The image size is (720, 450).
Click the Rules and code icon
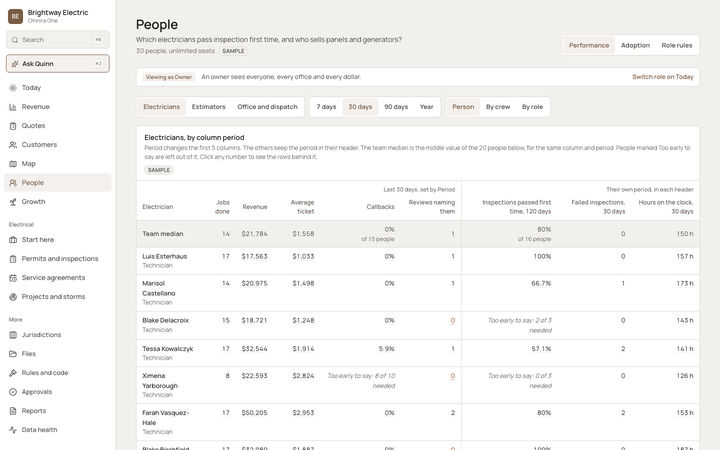pyautogui.click(x=13, y=373)
